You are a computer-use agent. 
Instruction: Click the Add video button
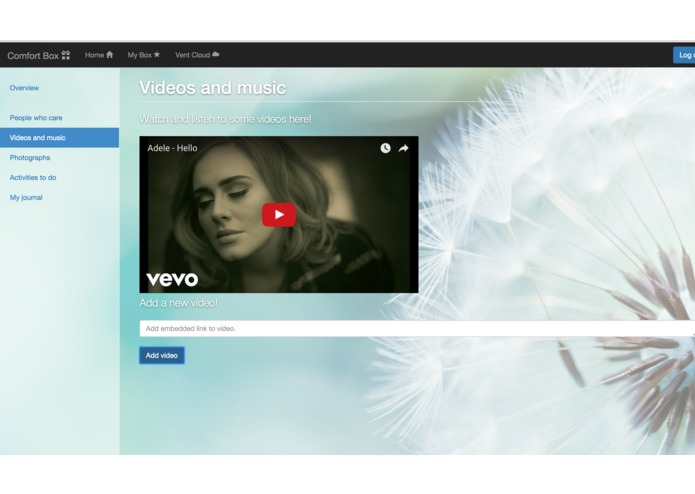(162, 355)
